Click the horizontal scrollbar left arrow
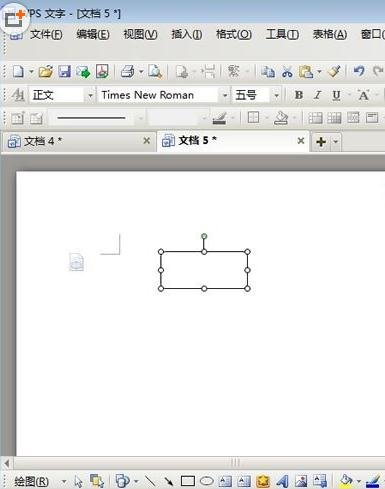 (x=7, y=463)
